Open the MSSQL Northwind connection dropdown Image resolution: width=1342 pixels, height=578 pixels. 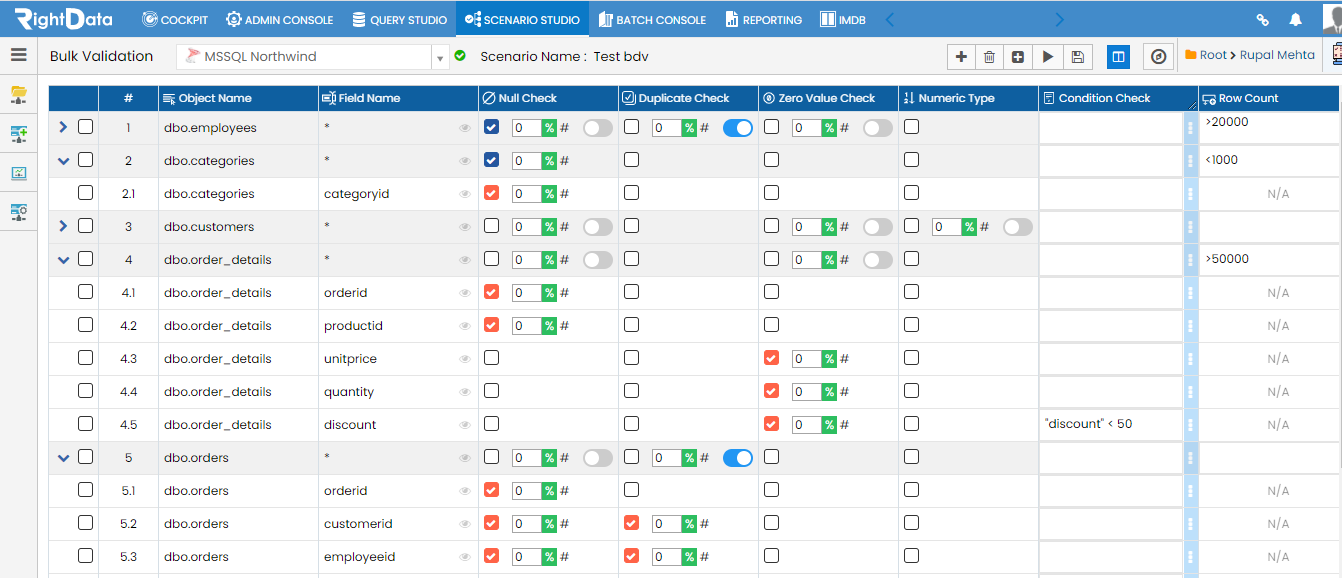440,58
